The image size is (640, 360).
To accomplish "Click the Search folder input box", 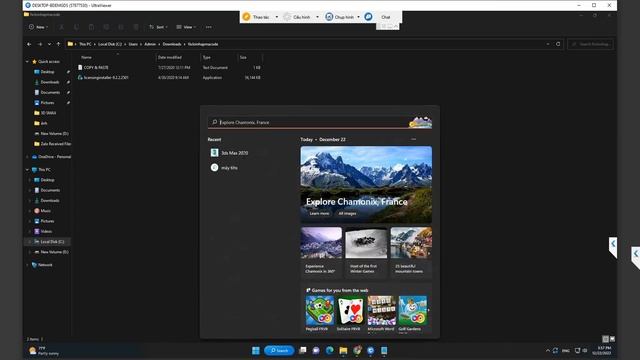I will (590, 44).
